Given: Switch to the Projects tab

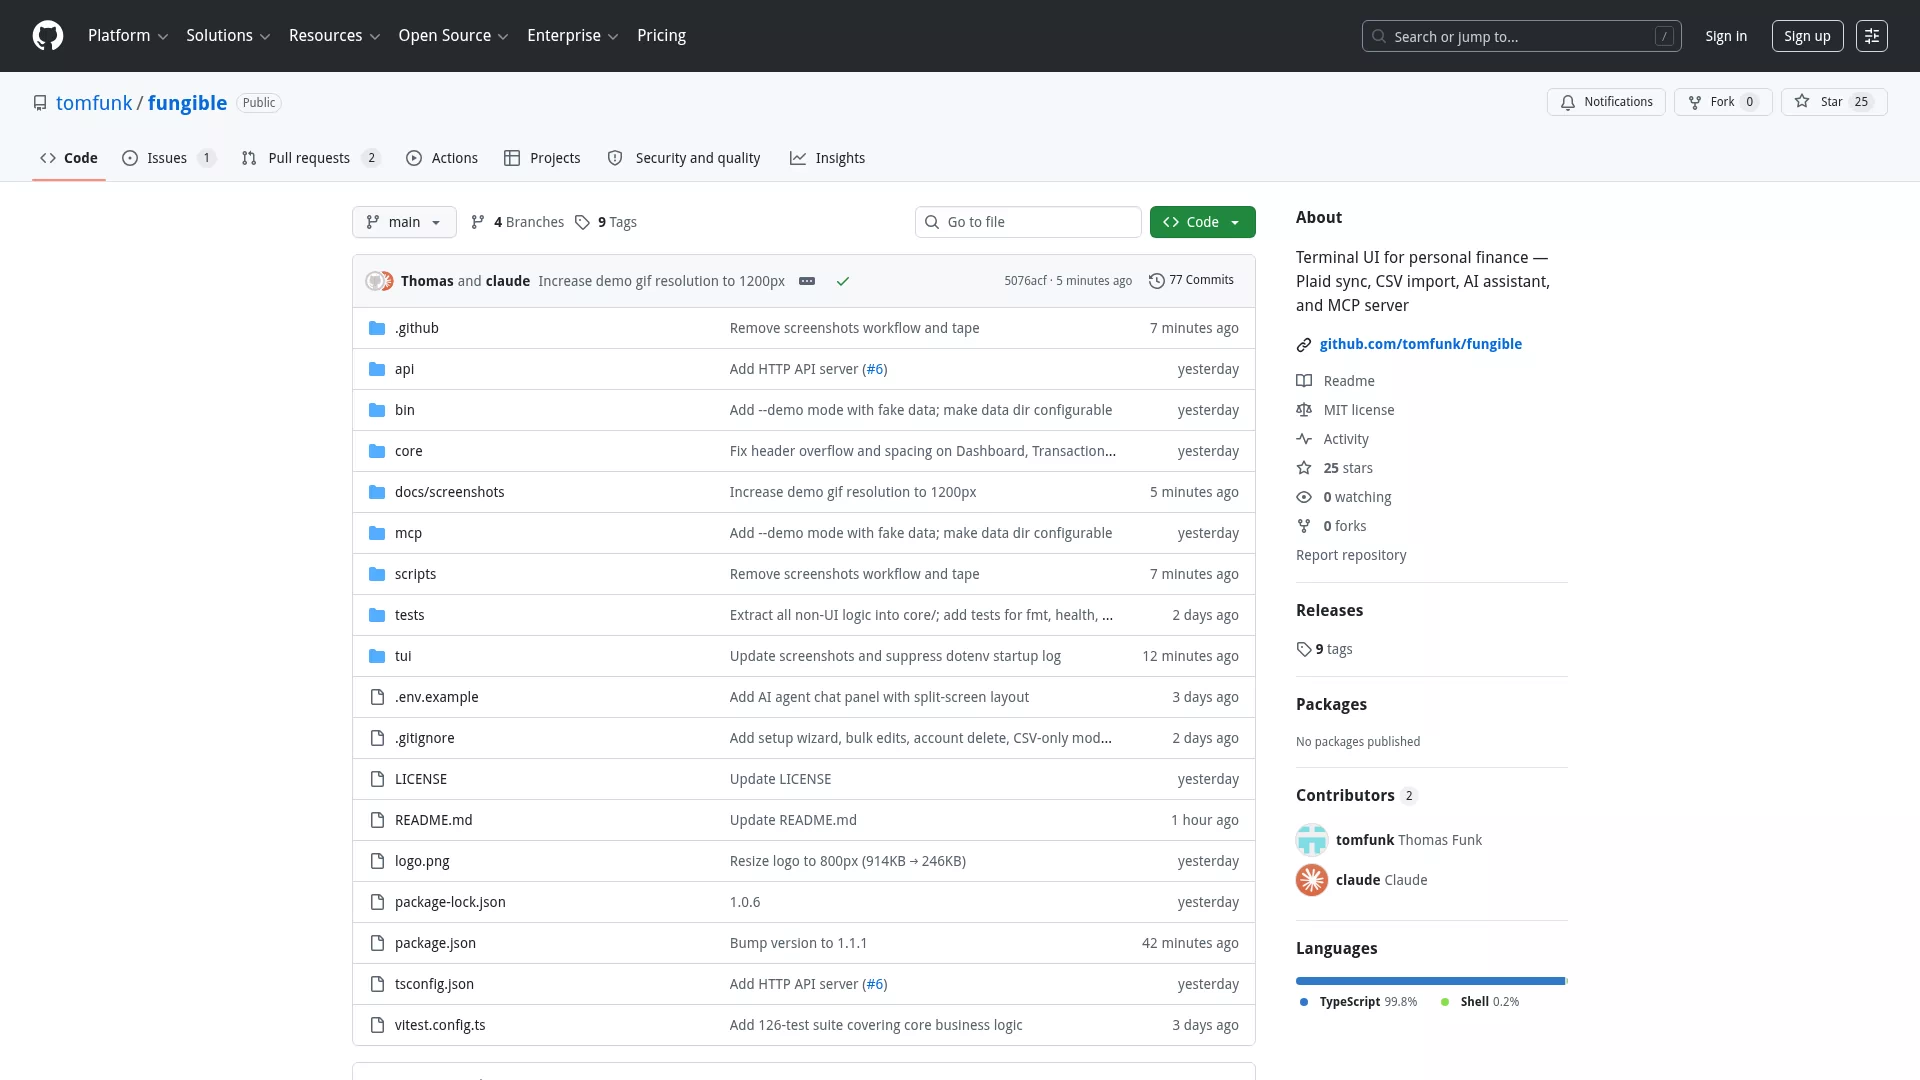Looking at the screenshot, I should coord(542,158).
